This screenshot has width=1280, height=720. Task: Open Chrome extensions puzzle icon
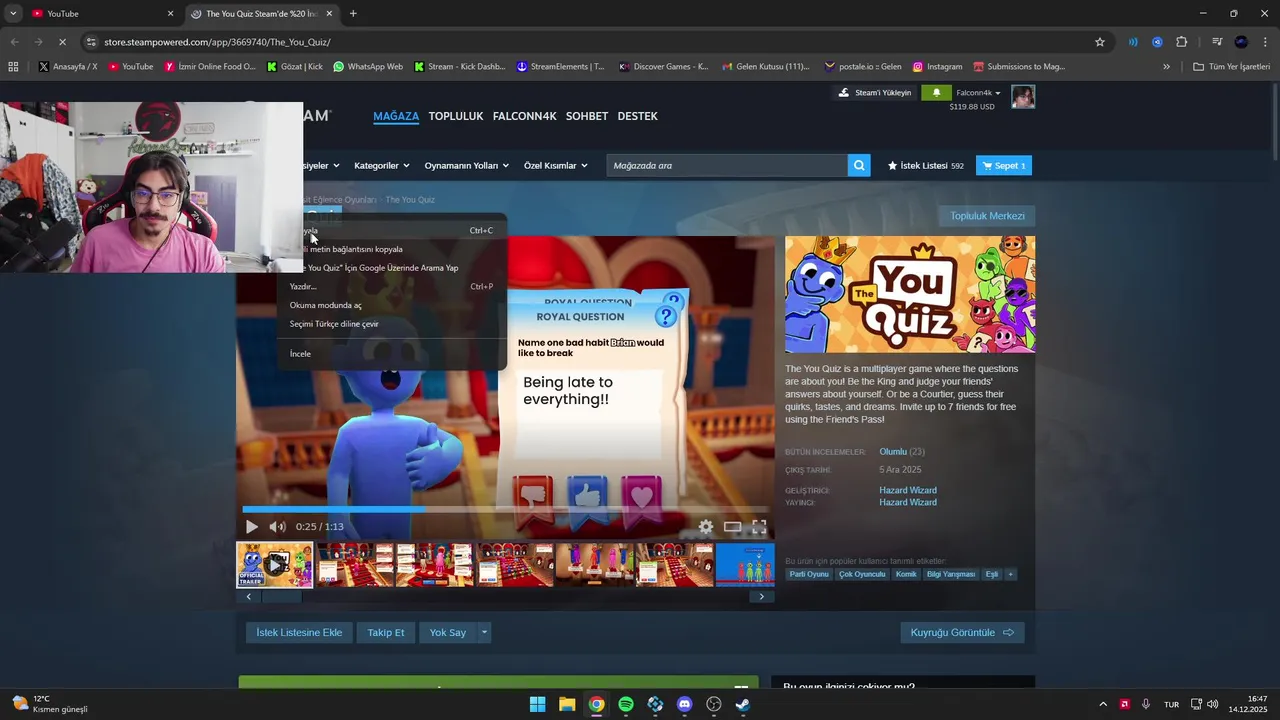click(1182, 42)
